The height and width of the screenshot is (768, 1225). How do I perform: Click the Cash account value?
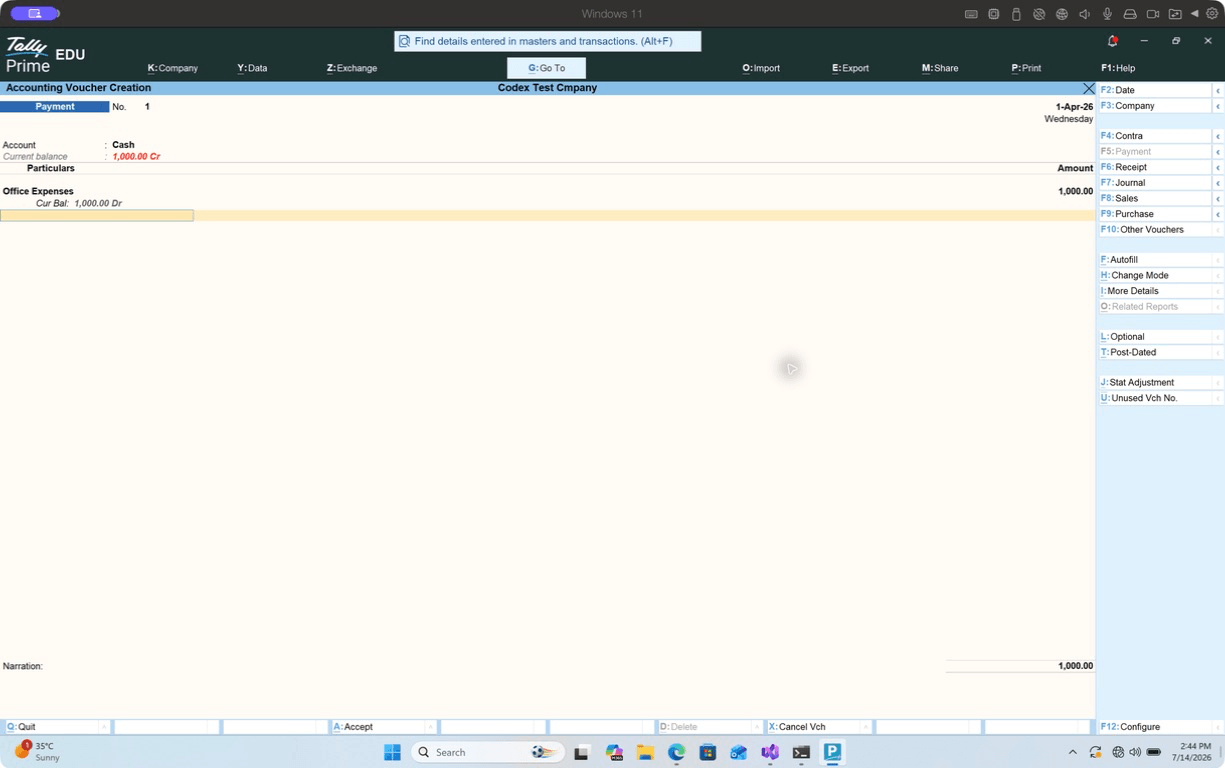tap(123, 145)
